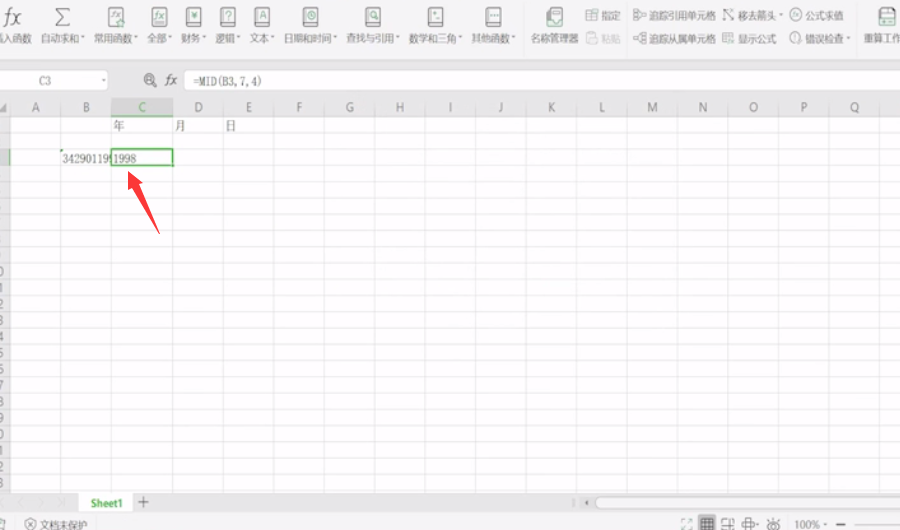
Task: Click the cell labeled 月
Action: pos(198,126)
